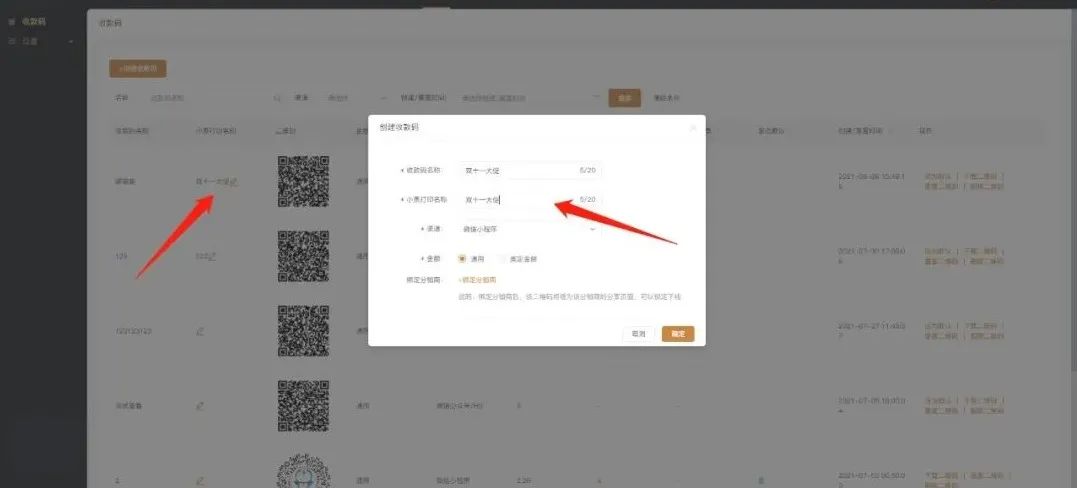Click the 2021-07-27 creation time cell

[x=870, y=331]
